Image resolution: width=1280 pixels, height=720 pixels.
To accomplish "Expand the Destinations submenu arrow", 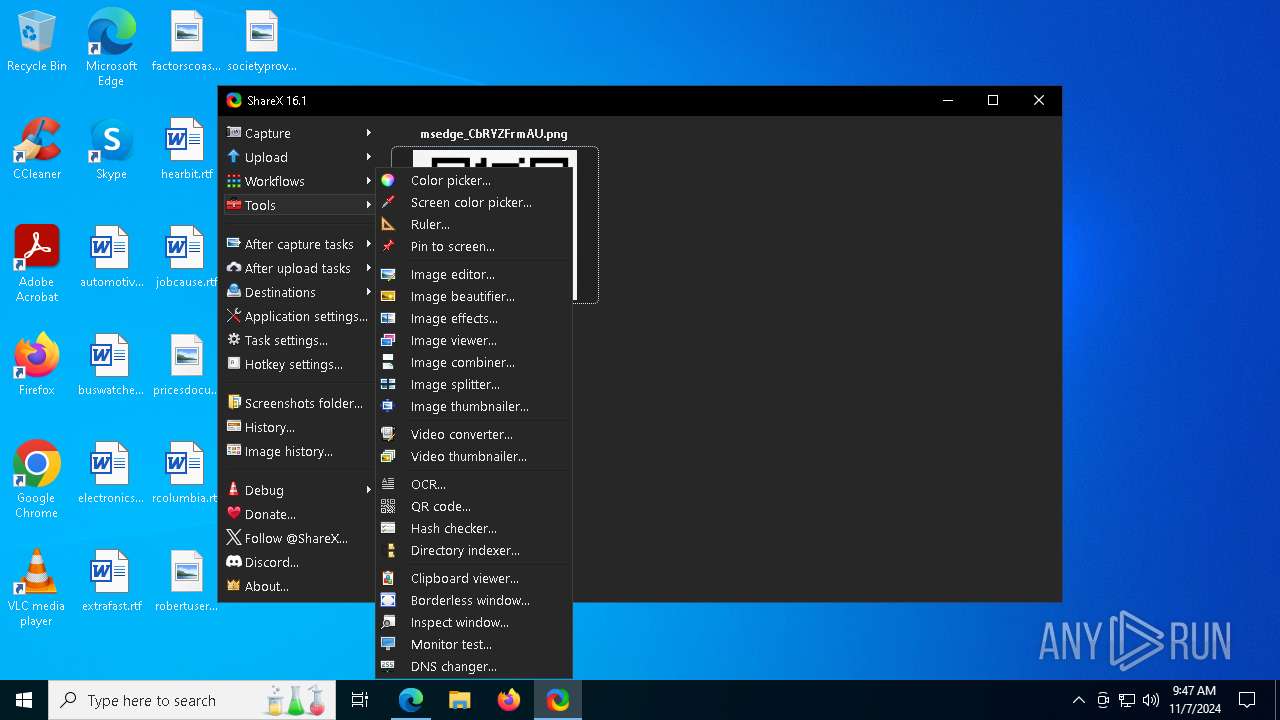I will [x=368, y=292].
